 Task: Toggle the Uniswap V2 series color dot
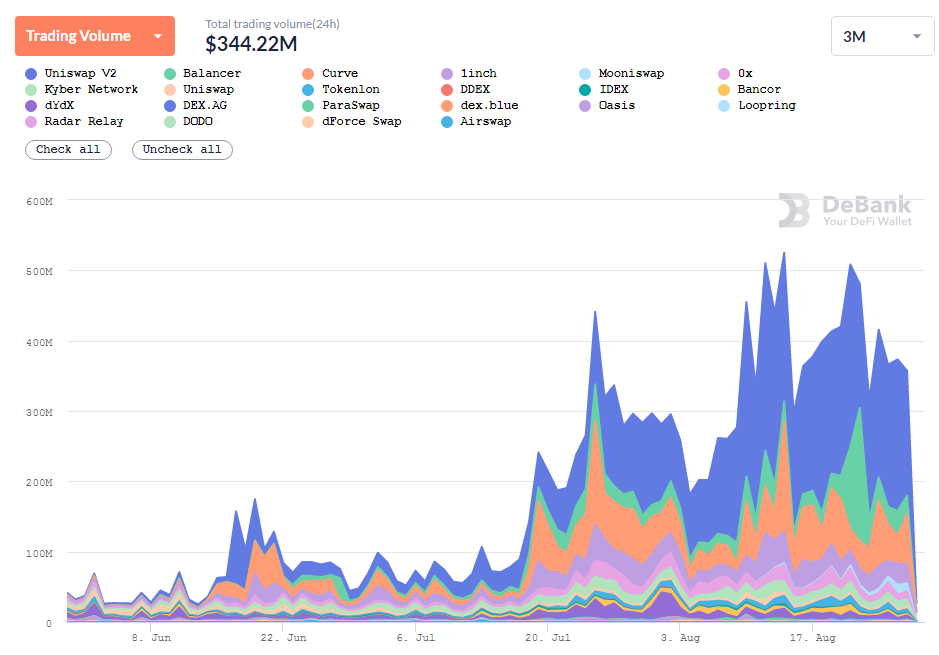31,74
